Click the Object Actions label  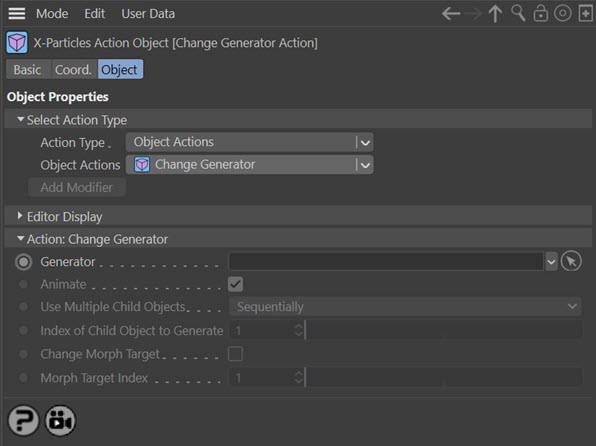(x=80, y=165)
